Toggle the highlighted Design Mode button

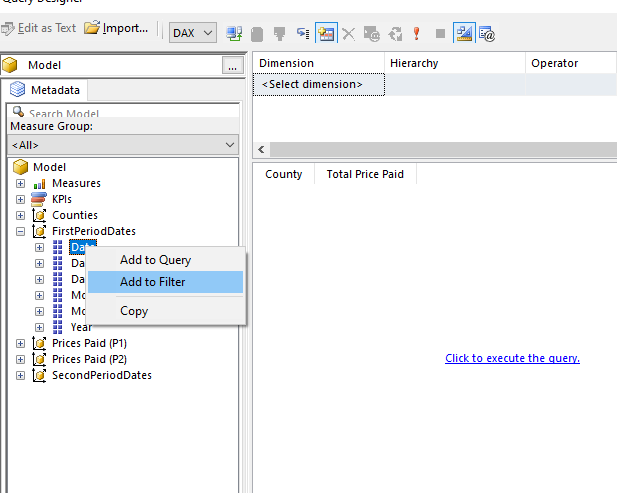pos(464,33)
